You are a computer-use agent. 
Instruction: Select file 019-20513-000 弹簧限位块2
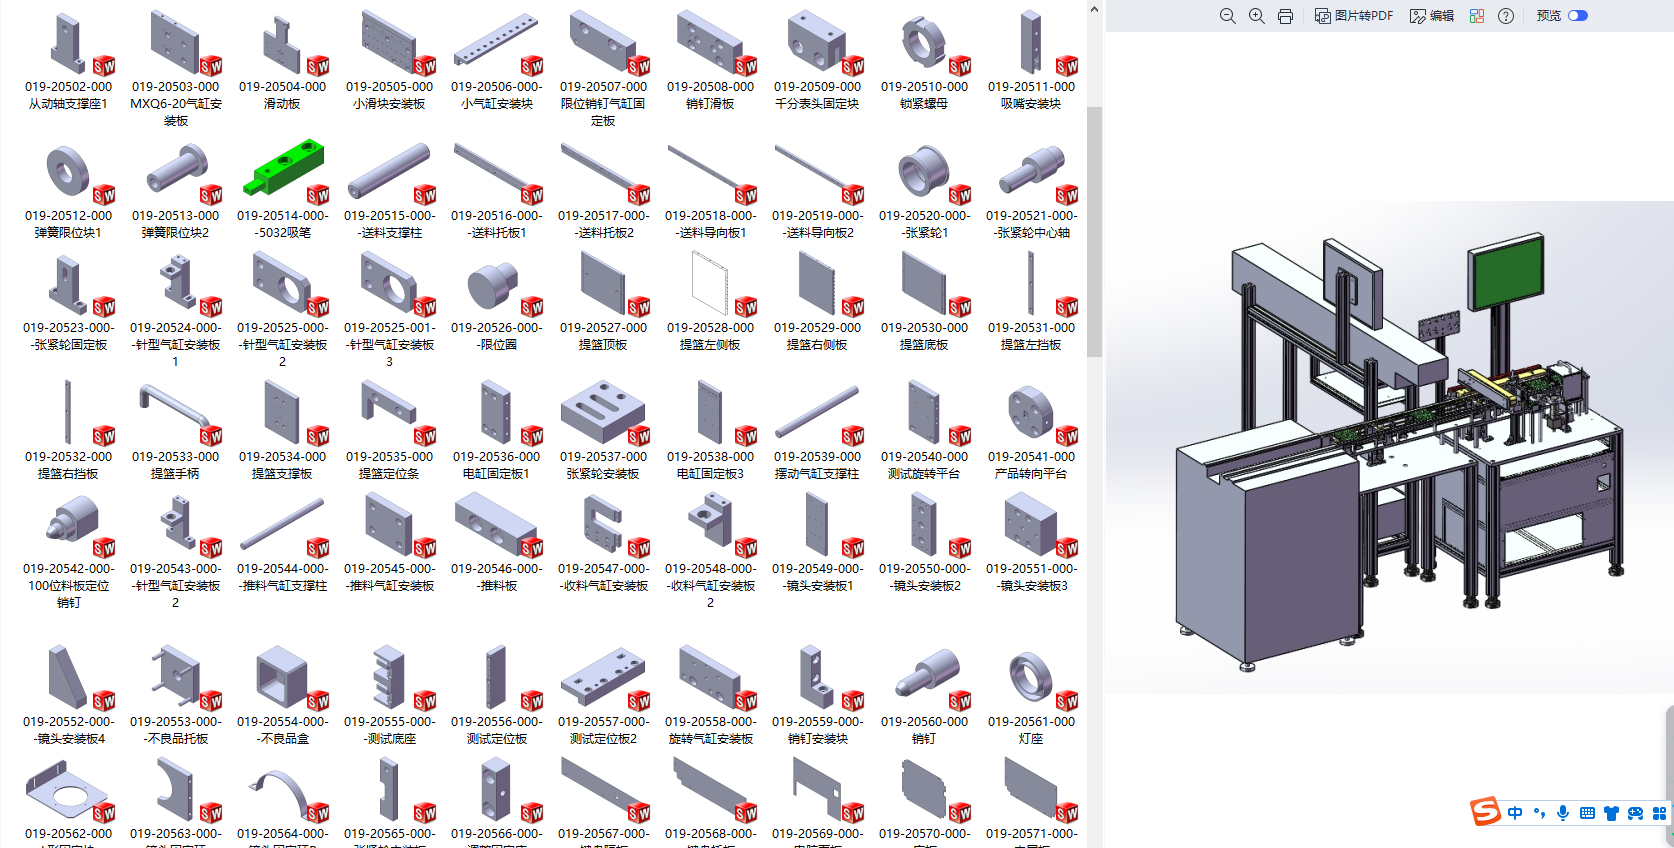coord(176,190)
